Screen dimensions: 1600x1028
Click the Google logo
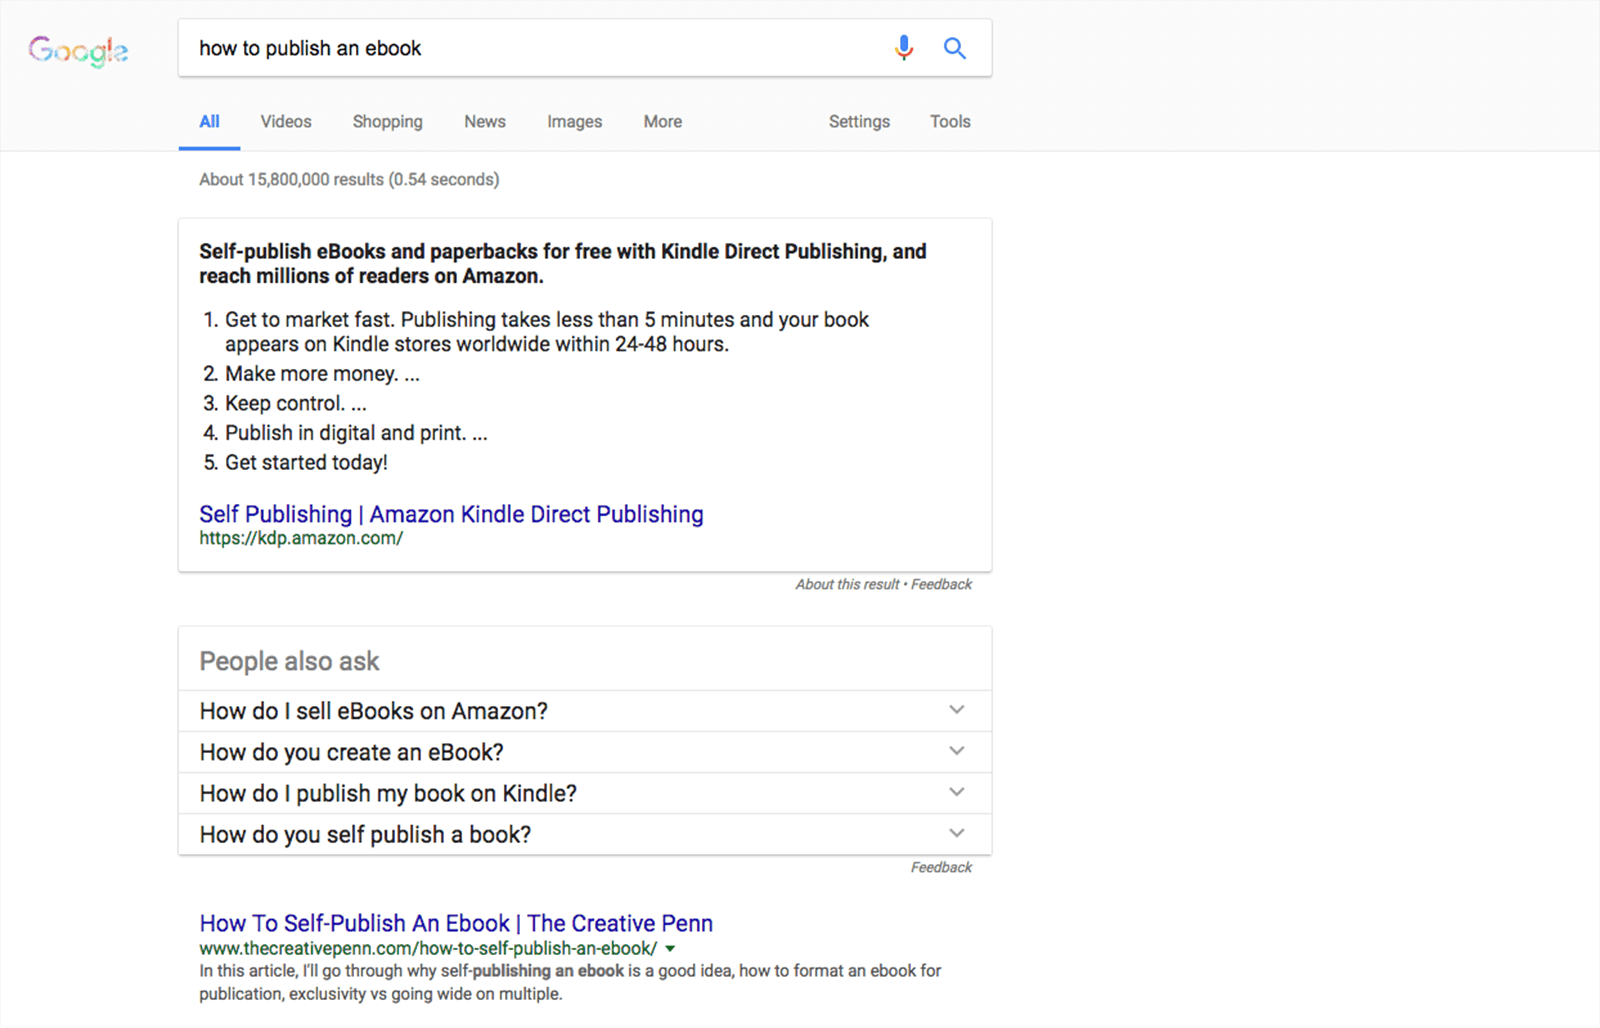click(78, 50)
